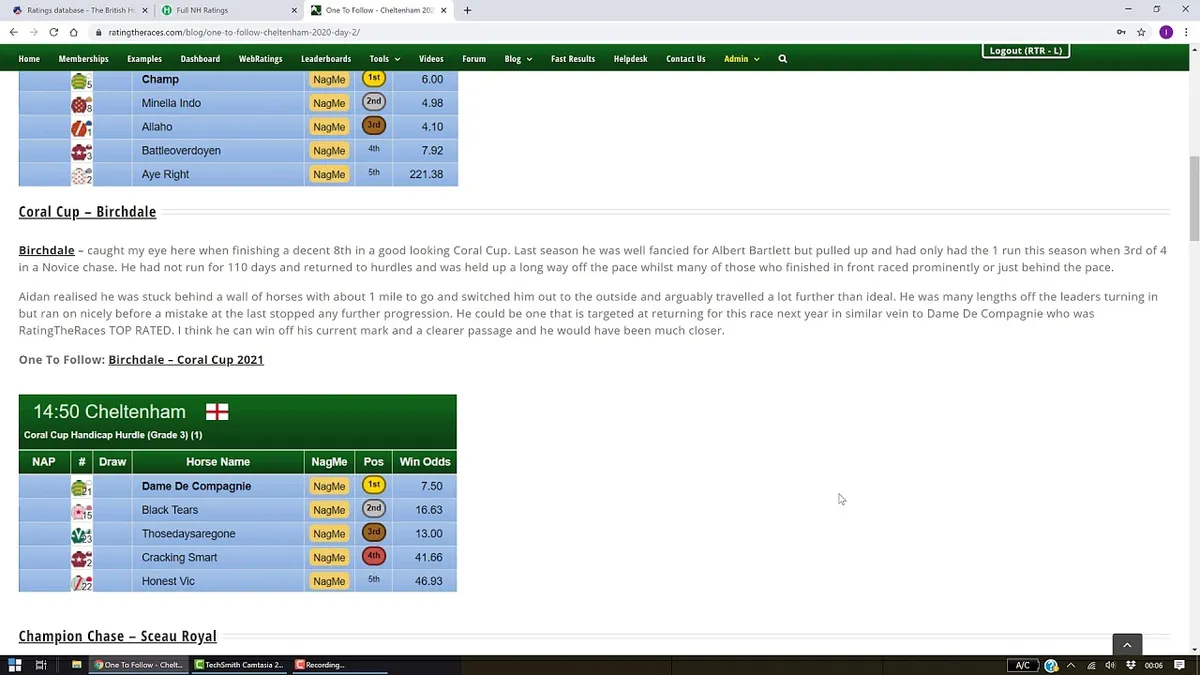The width and height of the screenshot is (1200, 675).
Task: Click the volume icon in system tray
Action: click(1110, 665)
